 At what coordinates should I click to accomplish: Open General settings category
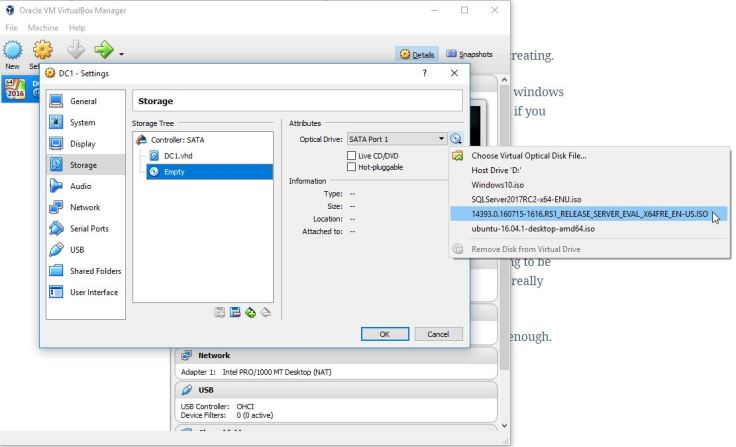tap(85, 101)
